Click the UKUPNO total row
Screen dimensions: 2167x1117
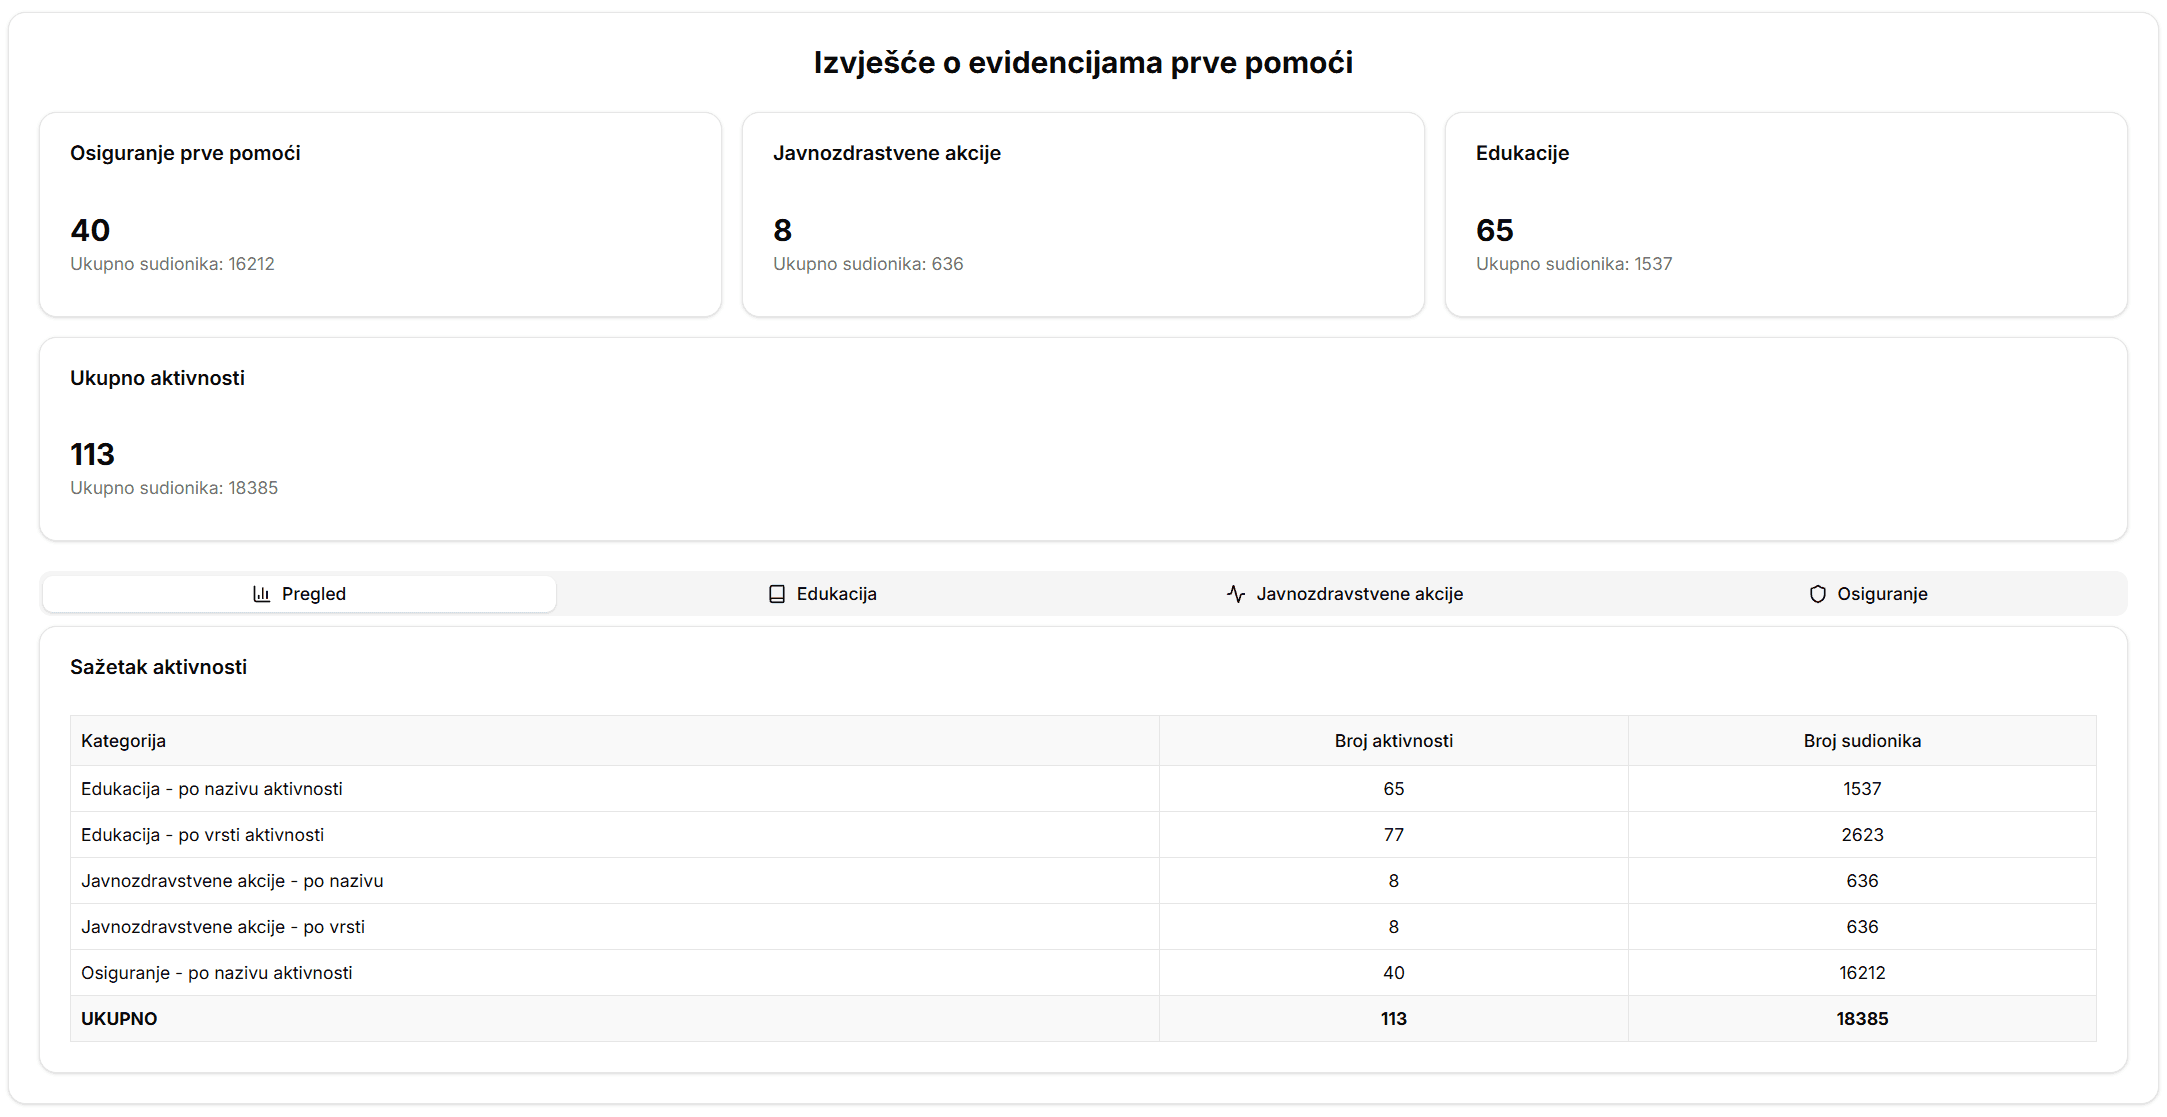point(120,1019)
